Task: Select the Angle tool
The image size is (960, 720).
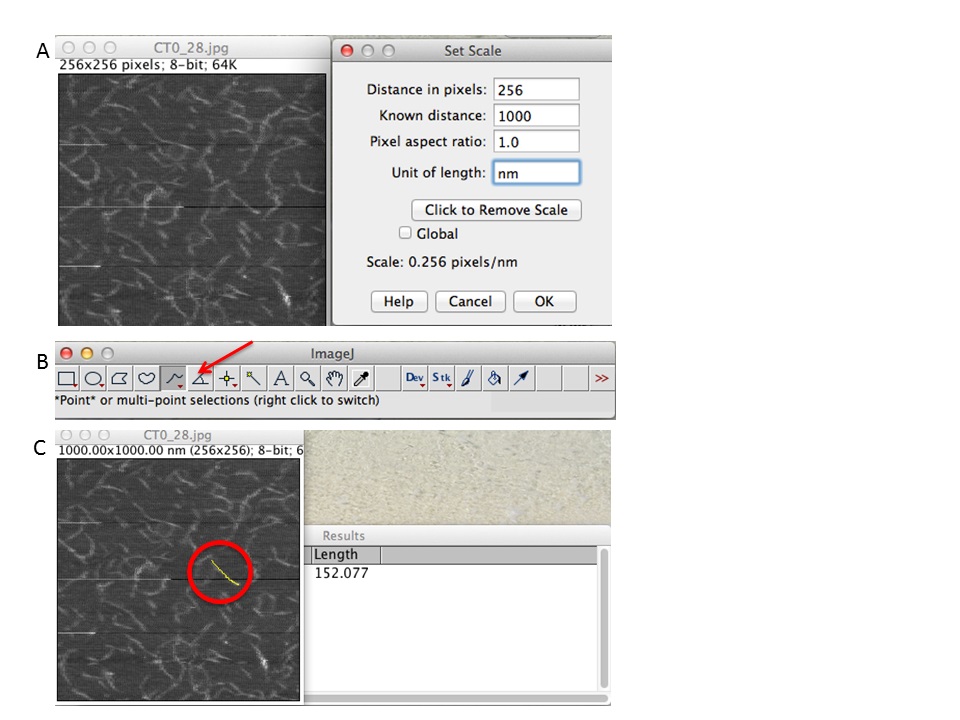Action: (200, 378)
